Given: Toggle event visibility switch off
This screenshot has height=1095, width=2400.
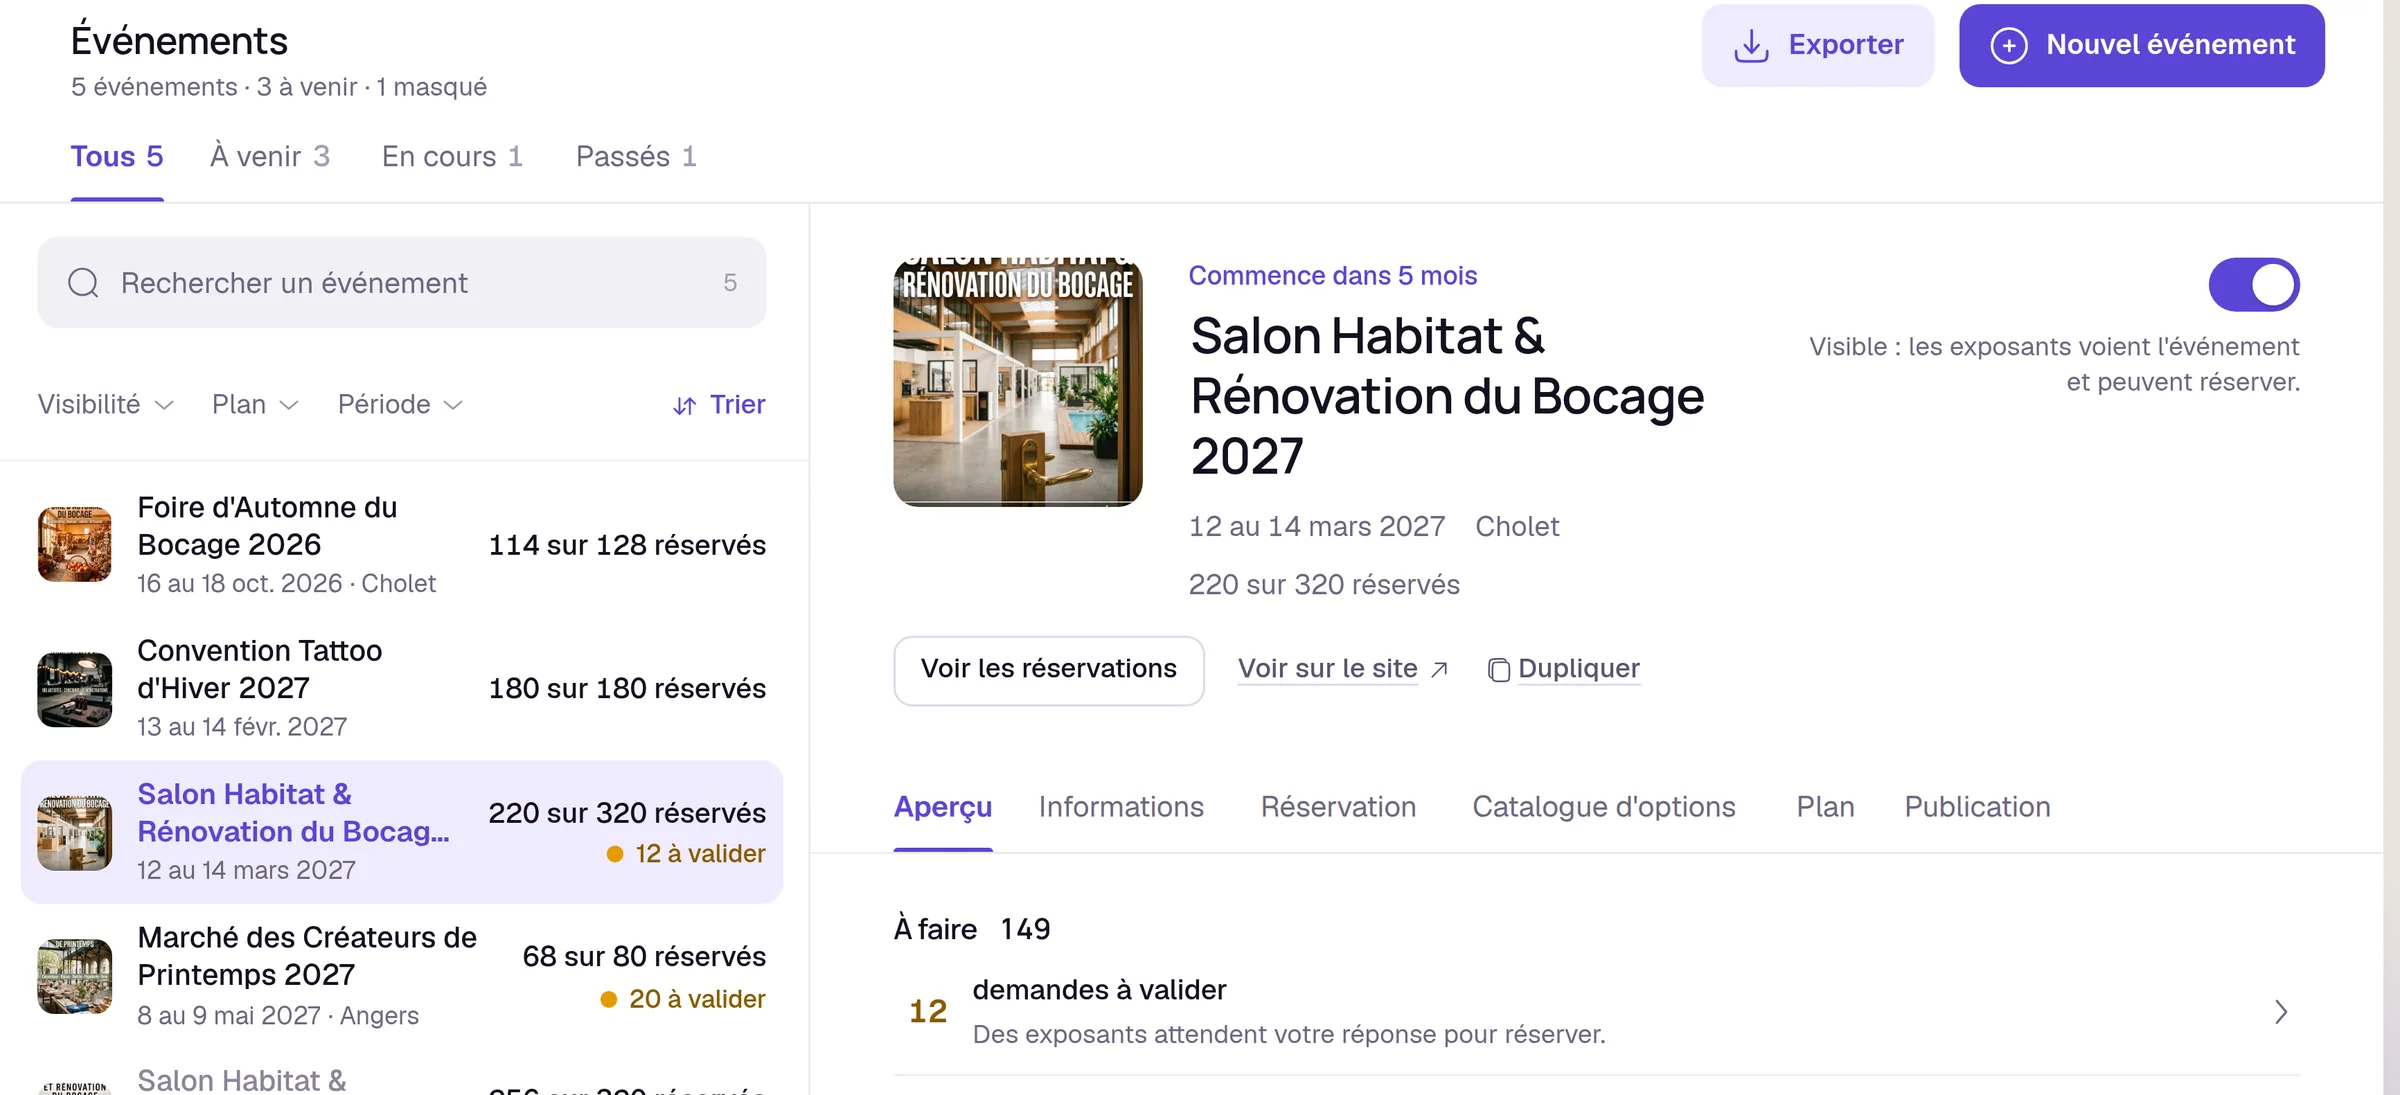Looking at the screenshot, I should [2254, 285].
